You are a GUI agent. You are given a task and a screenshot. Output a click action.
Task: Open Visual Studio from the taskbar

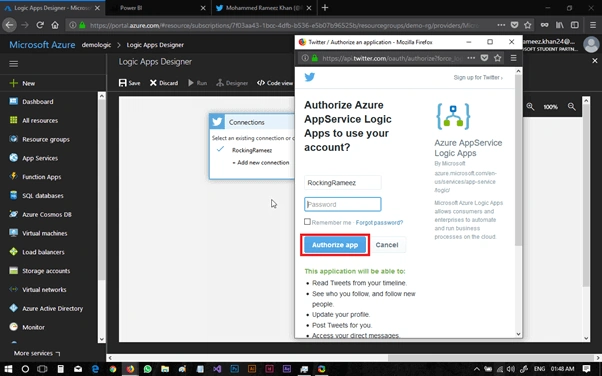pos(217,369)
